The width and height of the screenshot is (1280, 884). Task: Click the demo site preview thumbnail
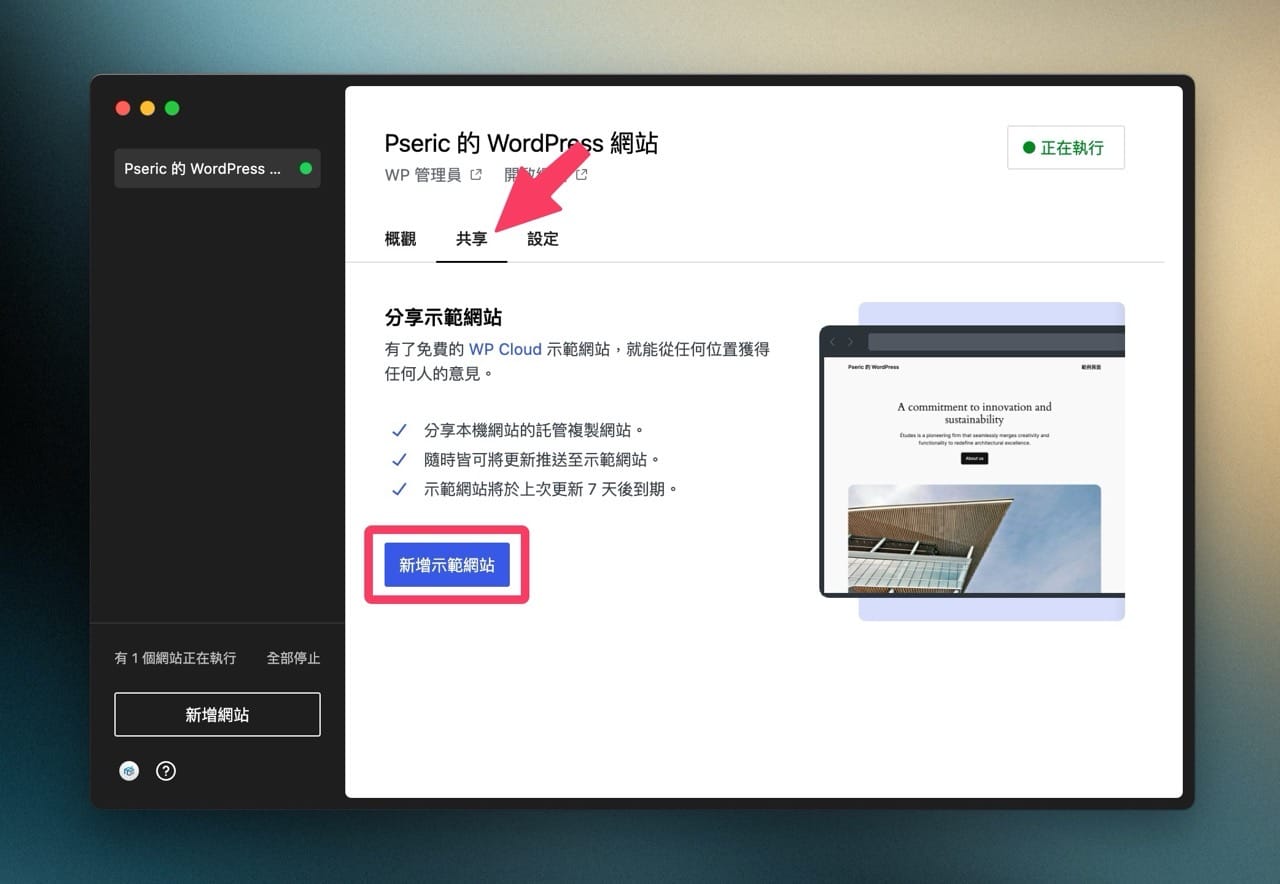click(x=972, y=461)
